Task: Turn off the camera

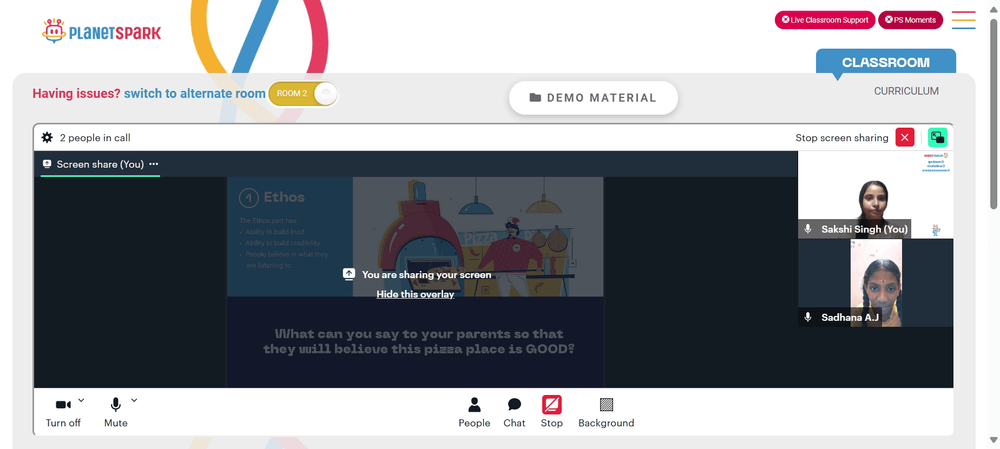Action: [63, 411]
